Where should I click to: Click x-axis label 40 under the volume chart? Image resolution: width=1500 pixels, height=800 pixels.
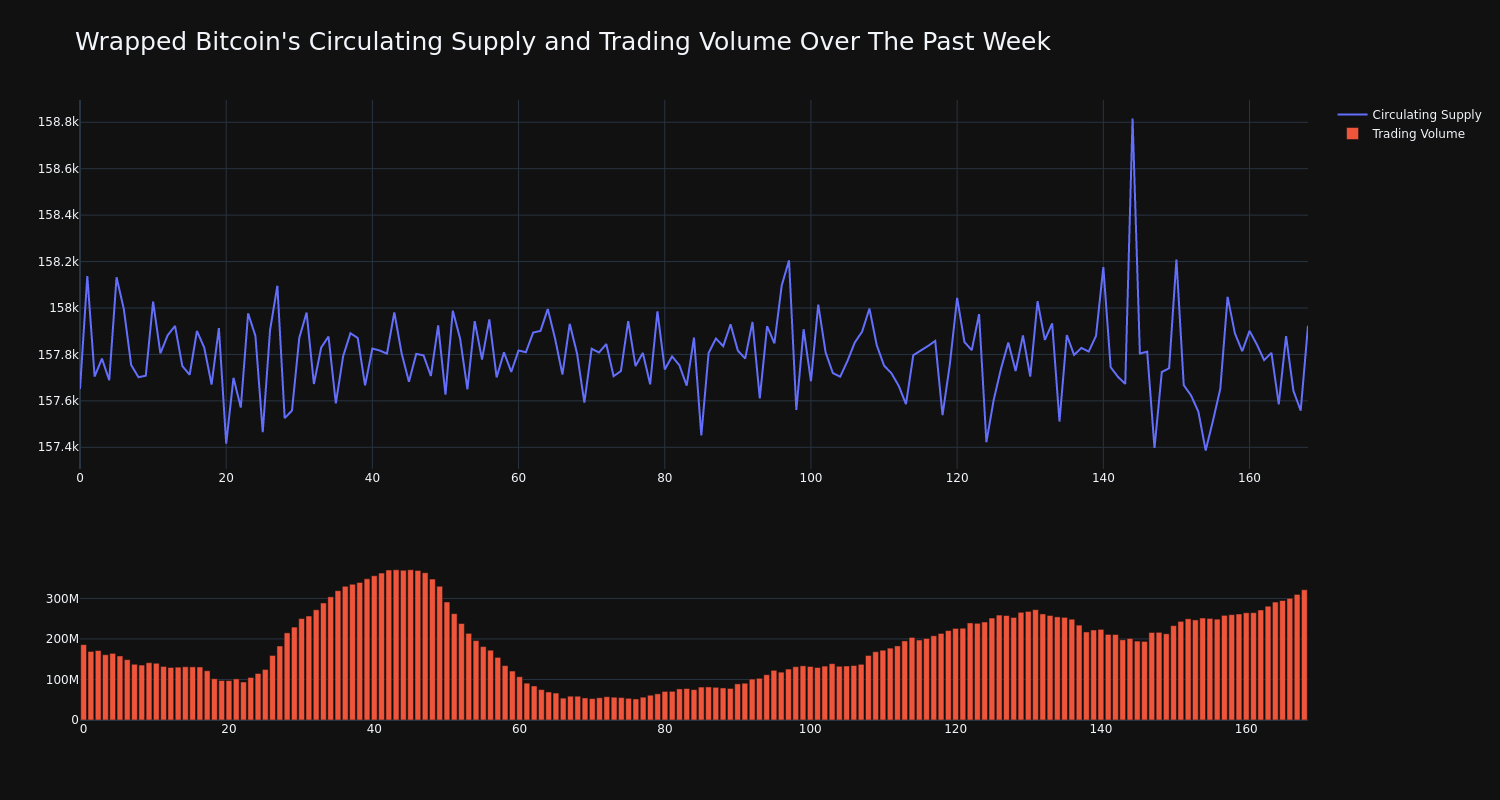click(374, 729)
